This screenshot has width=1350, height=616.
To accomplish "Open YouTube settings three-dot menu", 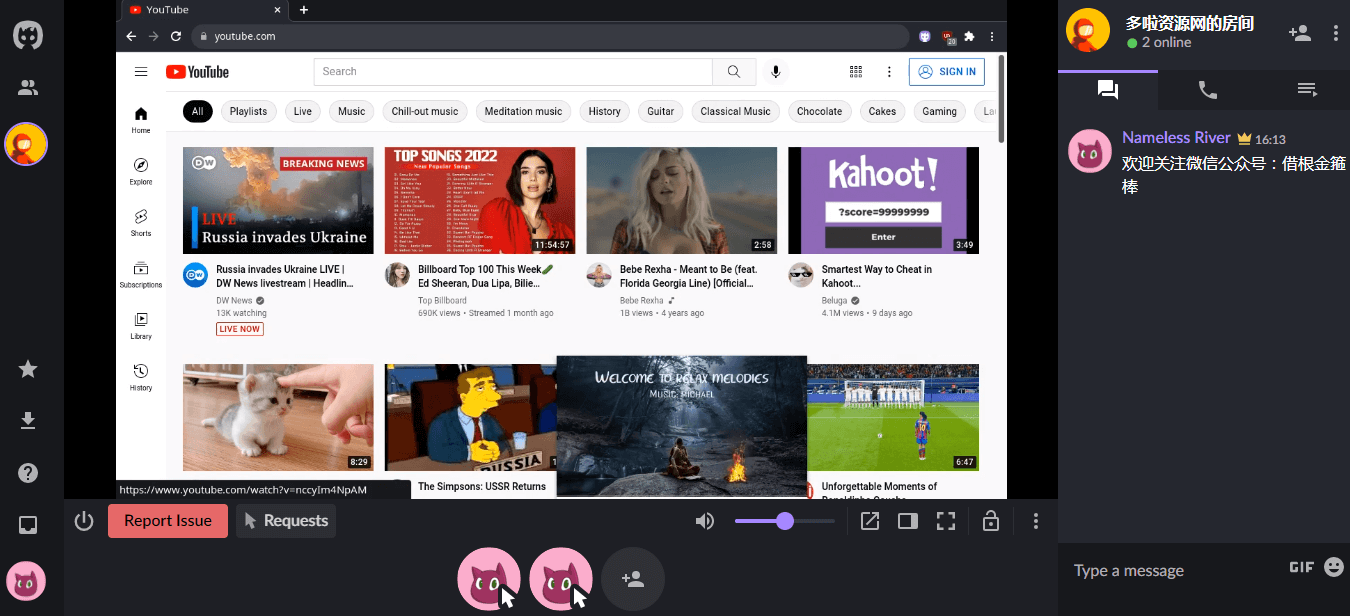I will (x=889, y=72).
